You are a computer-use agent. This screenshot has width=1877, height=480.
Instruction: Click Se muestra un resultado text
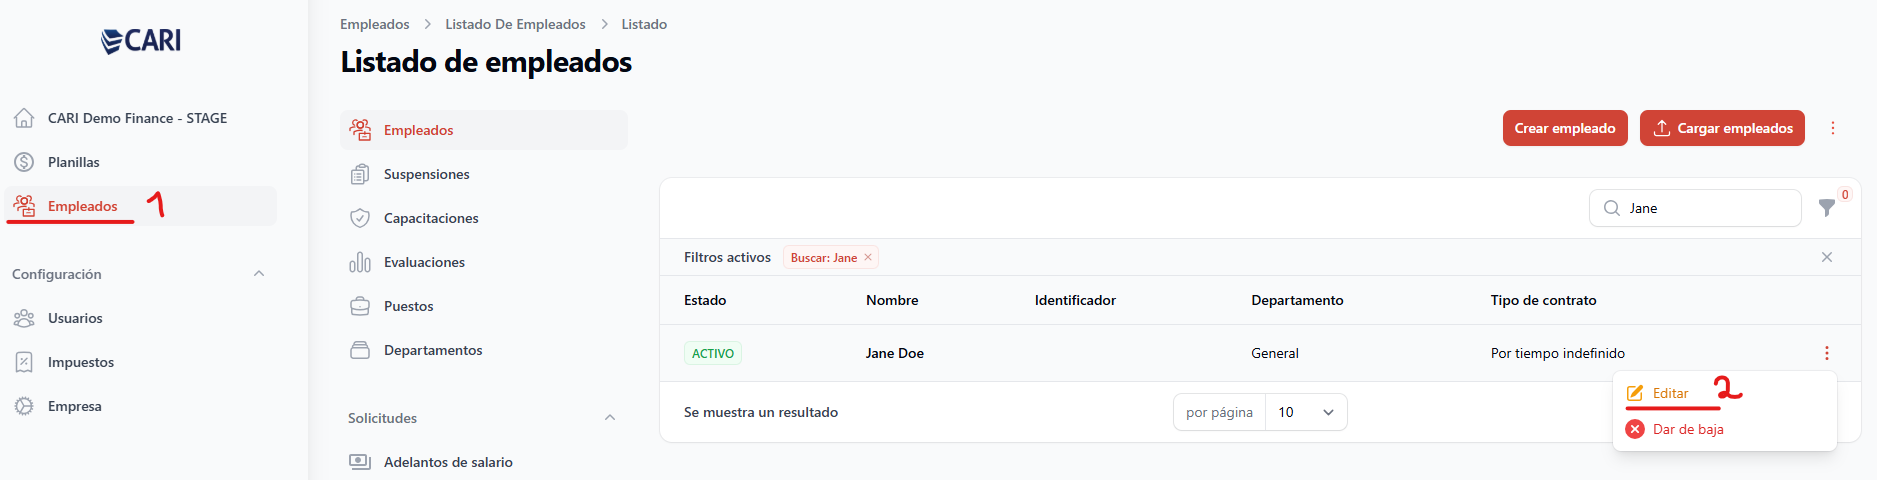[x=761, y=412]
